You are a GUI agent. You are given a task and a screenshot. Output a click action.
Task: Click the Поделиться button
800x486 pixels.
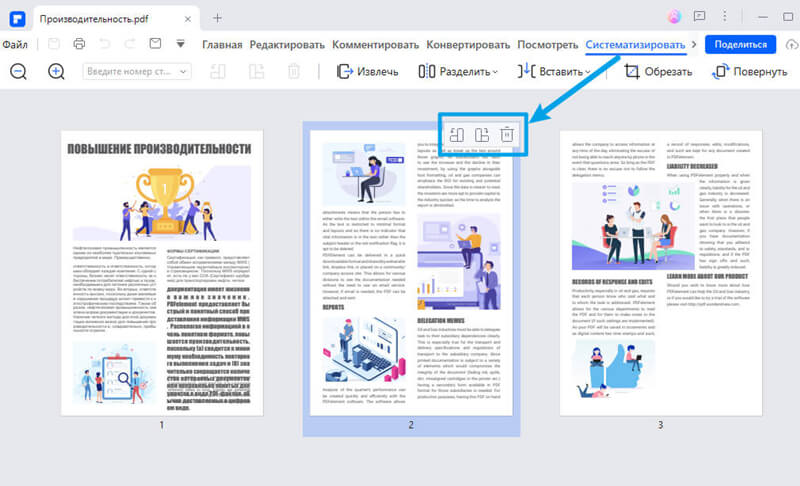pos(740,44)
